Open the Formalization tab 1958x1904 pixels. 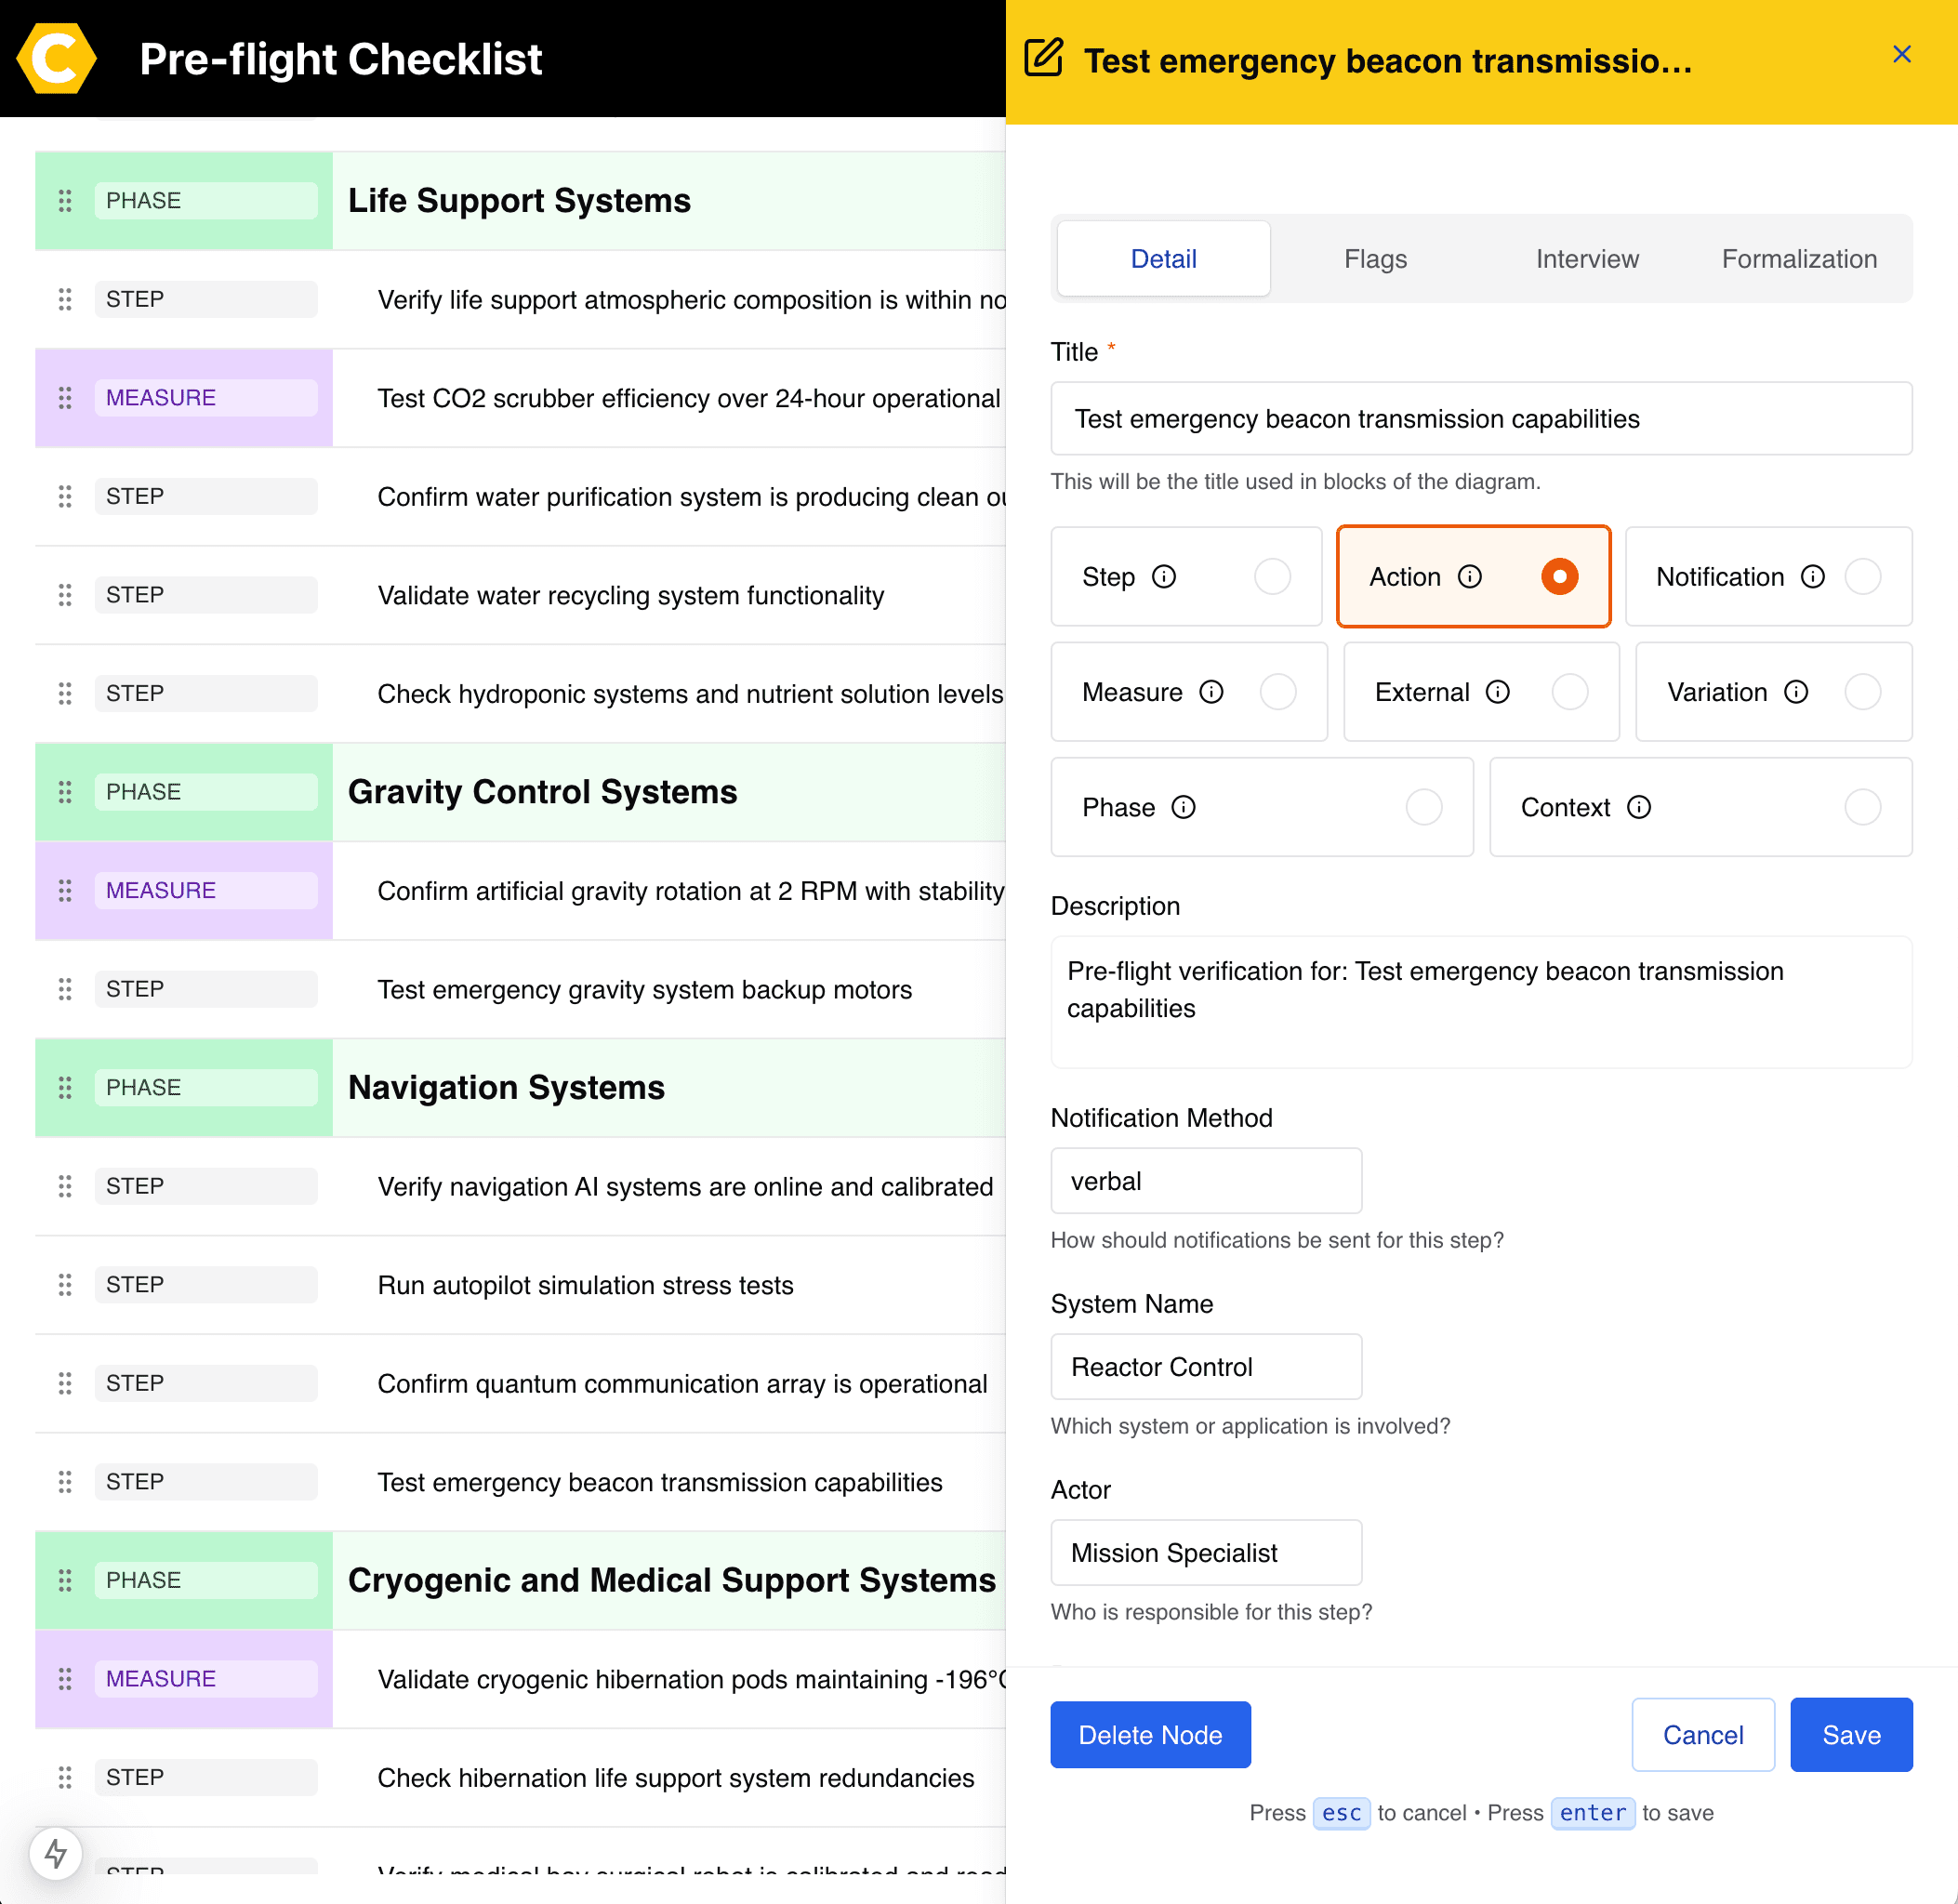1798,259
